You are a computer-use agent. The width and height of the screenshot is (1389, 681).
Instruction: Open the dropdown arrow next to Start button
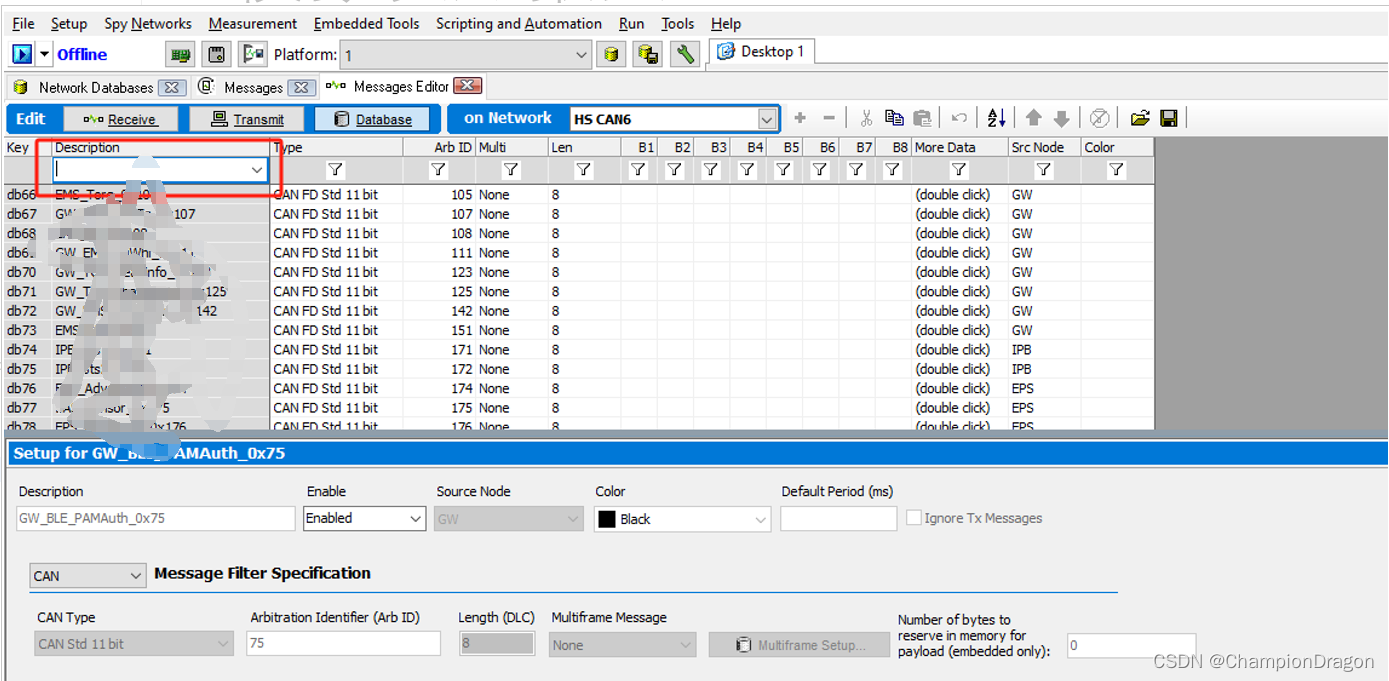45,54
